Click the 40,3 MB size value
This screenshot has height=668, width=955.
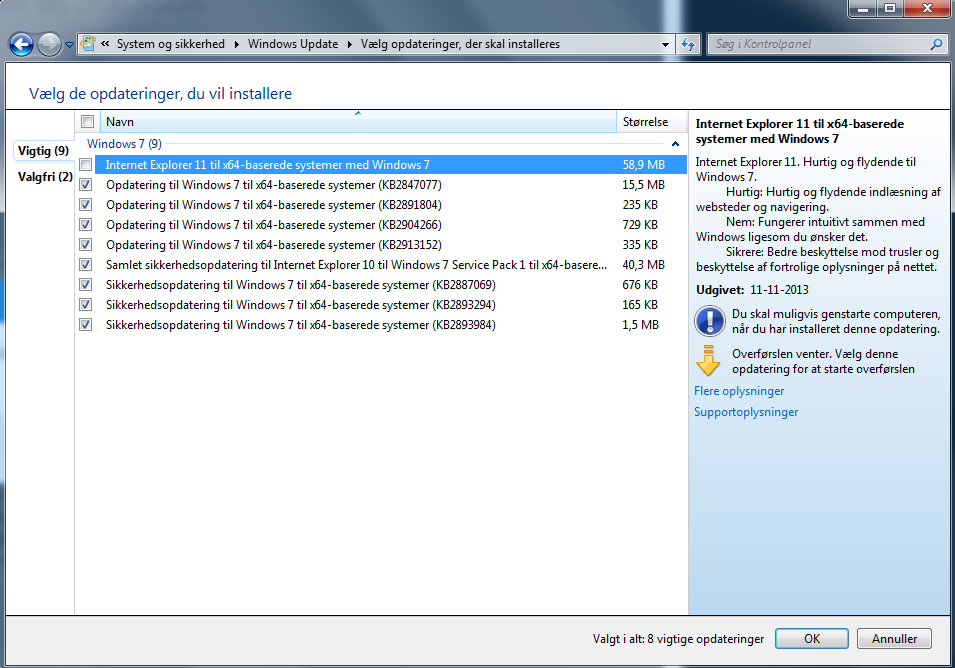pos(643,265)
